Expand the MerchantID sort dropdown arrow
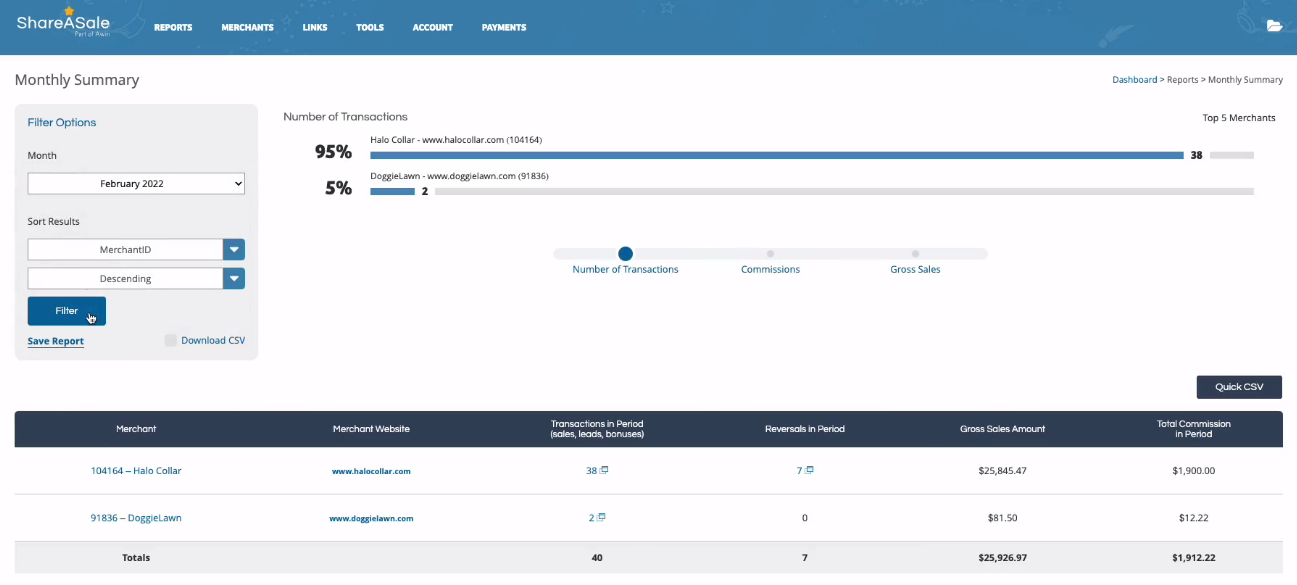 (x=234, y=249)
